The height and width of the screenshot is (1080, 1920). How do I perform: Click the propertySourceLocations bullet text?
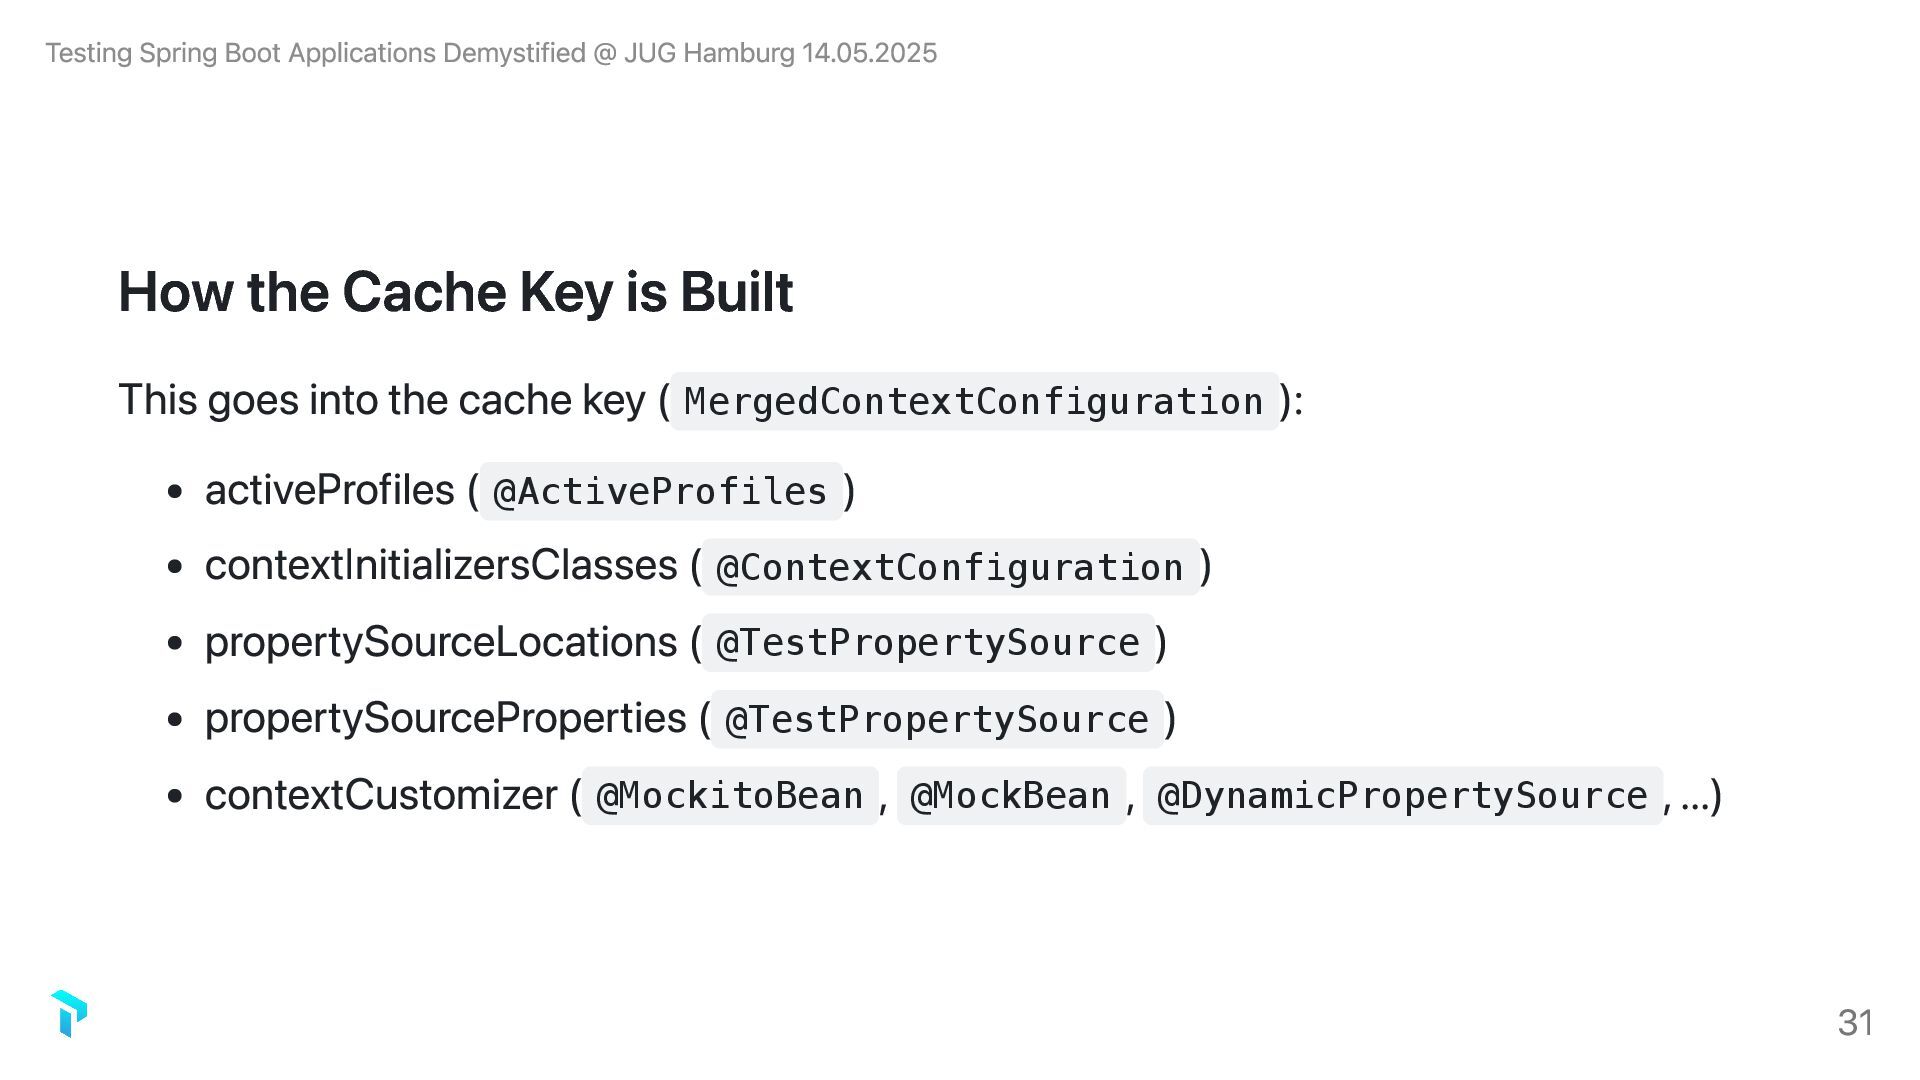coord(441,643)
